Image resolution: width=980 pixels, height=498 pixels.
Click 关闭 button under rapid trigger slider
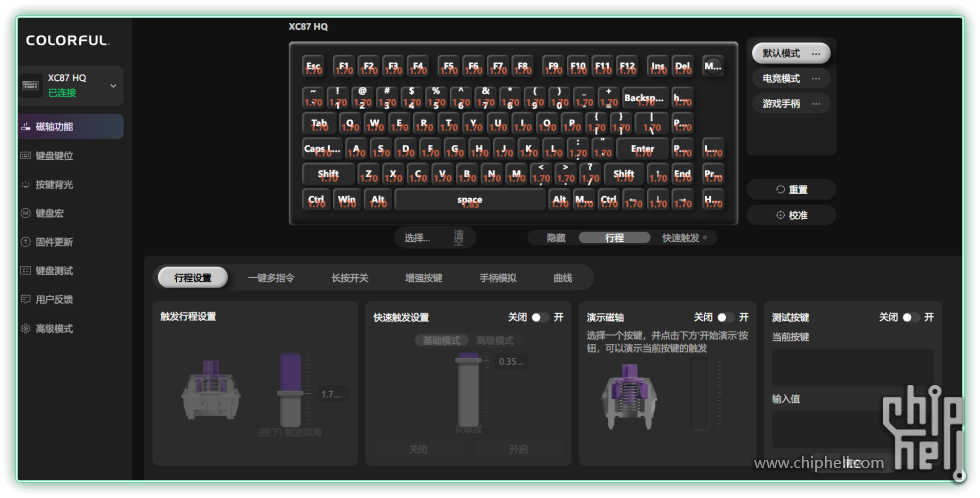coord(418,449)
